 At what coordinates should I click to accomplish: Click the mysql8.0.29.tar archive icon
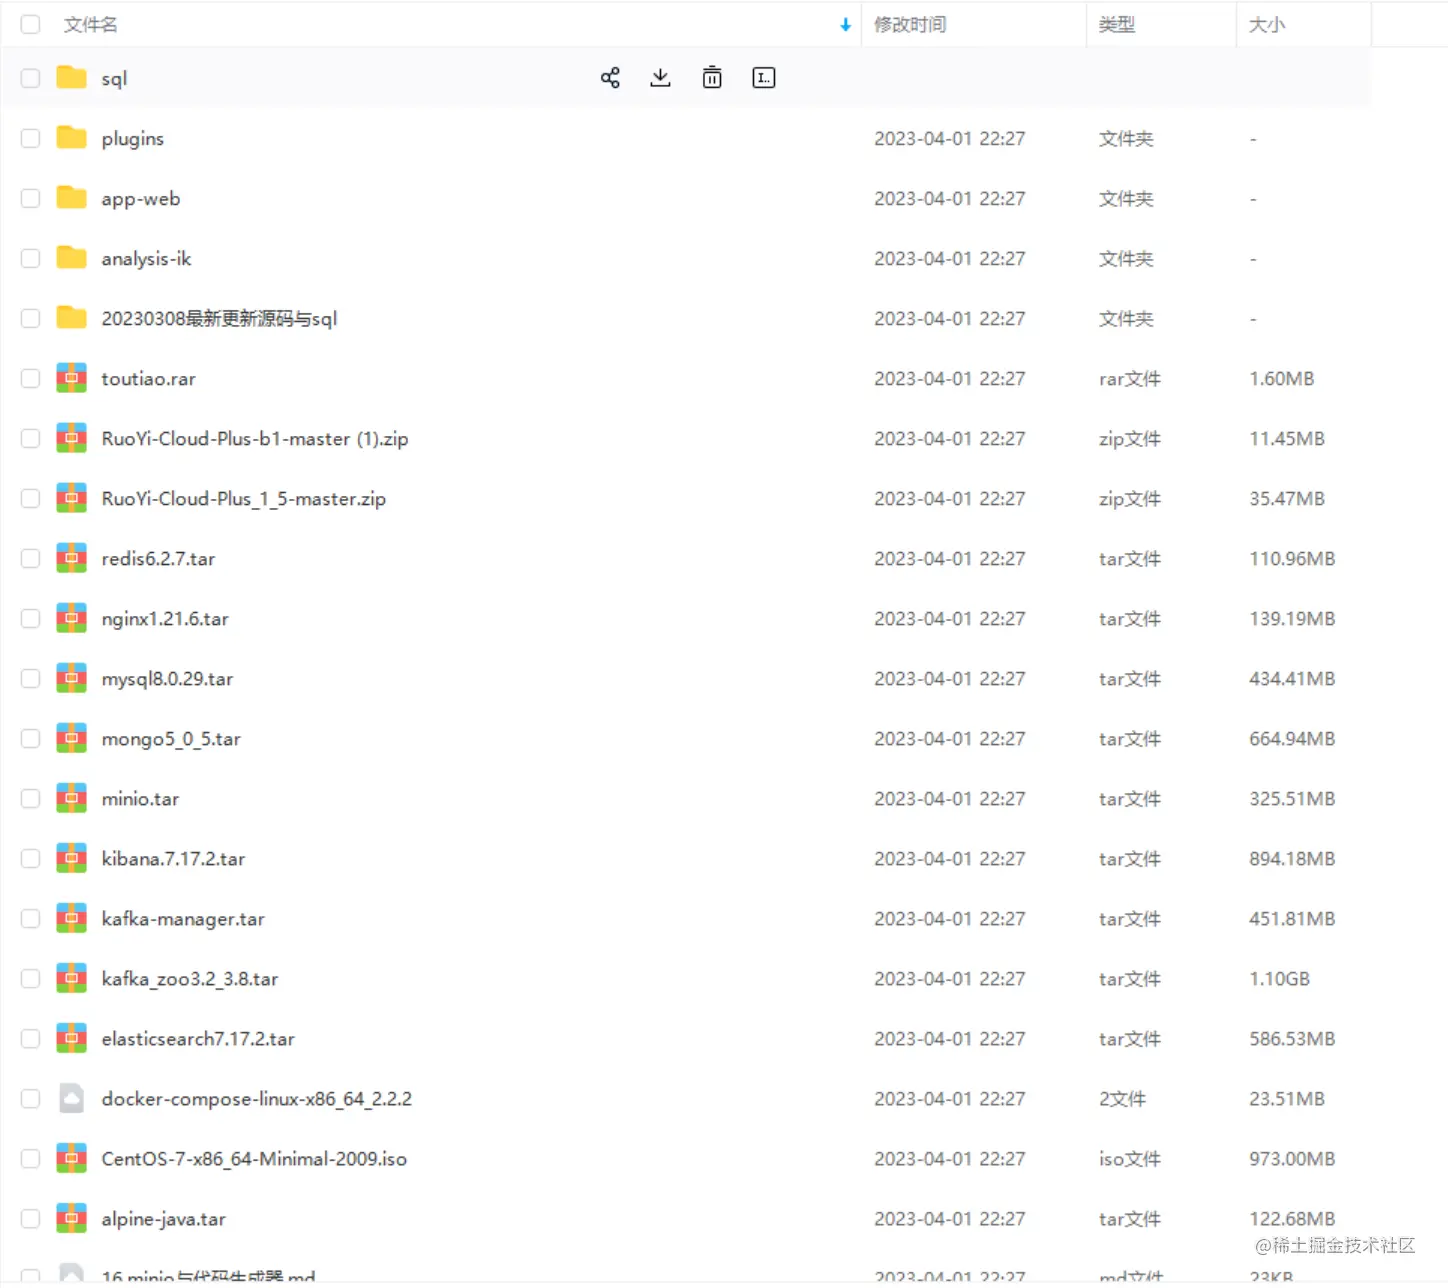71,678
